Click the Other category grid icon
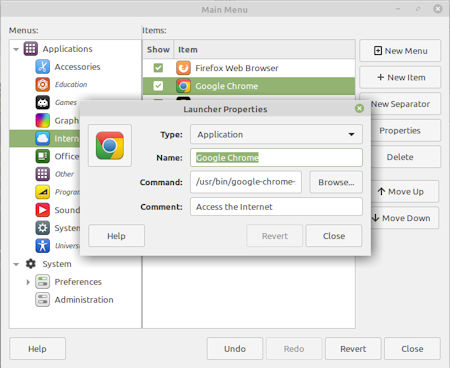Viewport: 450px width, 368px height. pyautogui.click(x=43, y=174)
